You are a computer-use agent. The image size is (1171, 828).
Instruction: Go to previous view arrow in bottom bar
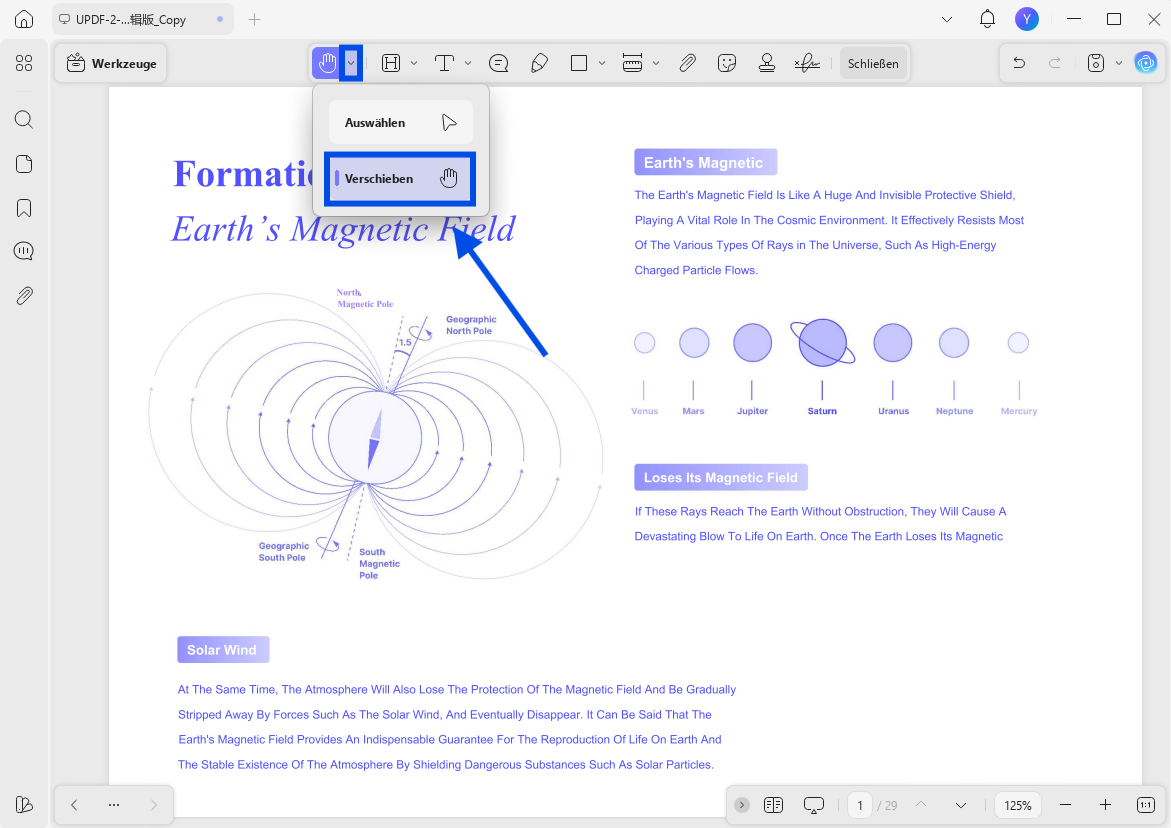(74, 805)
